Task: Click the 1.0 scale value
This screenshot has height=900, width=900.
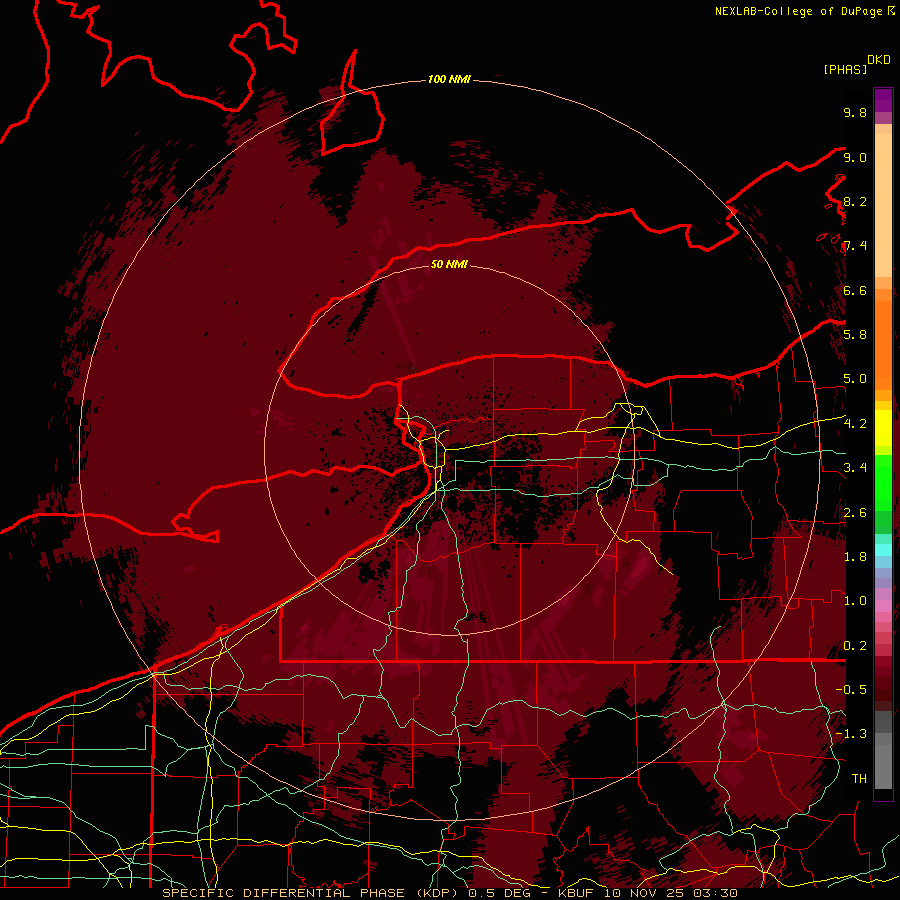Action: [x=855, y=601]
